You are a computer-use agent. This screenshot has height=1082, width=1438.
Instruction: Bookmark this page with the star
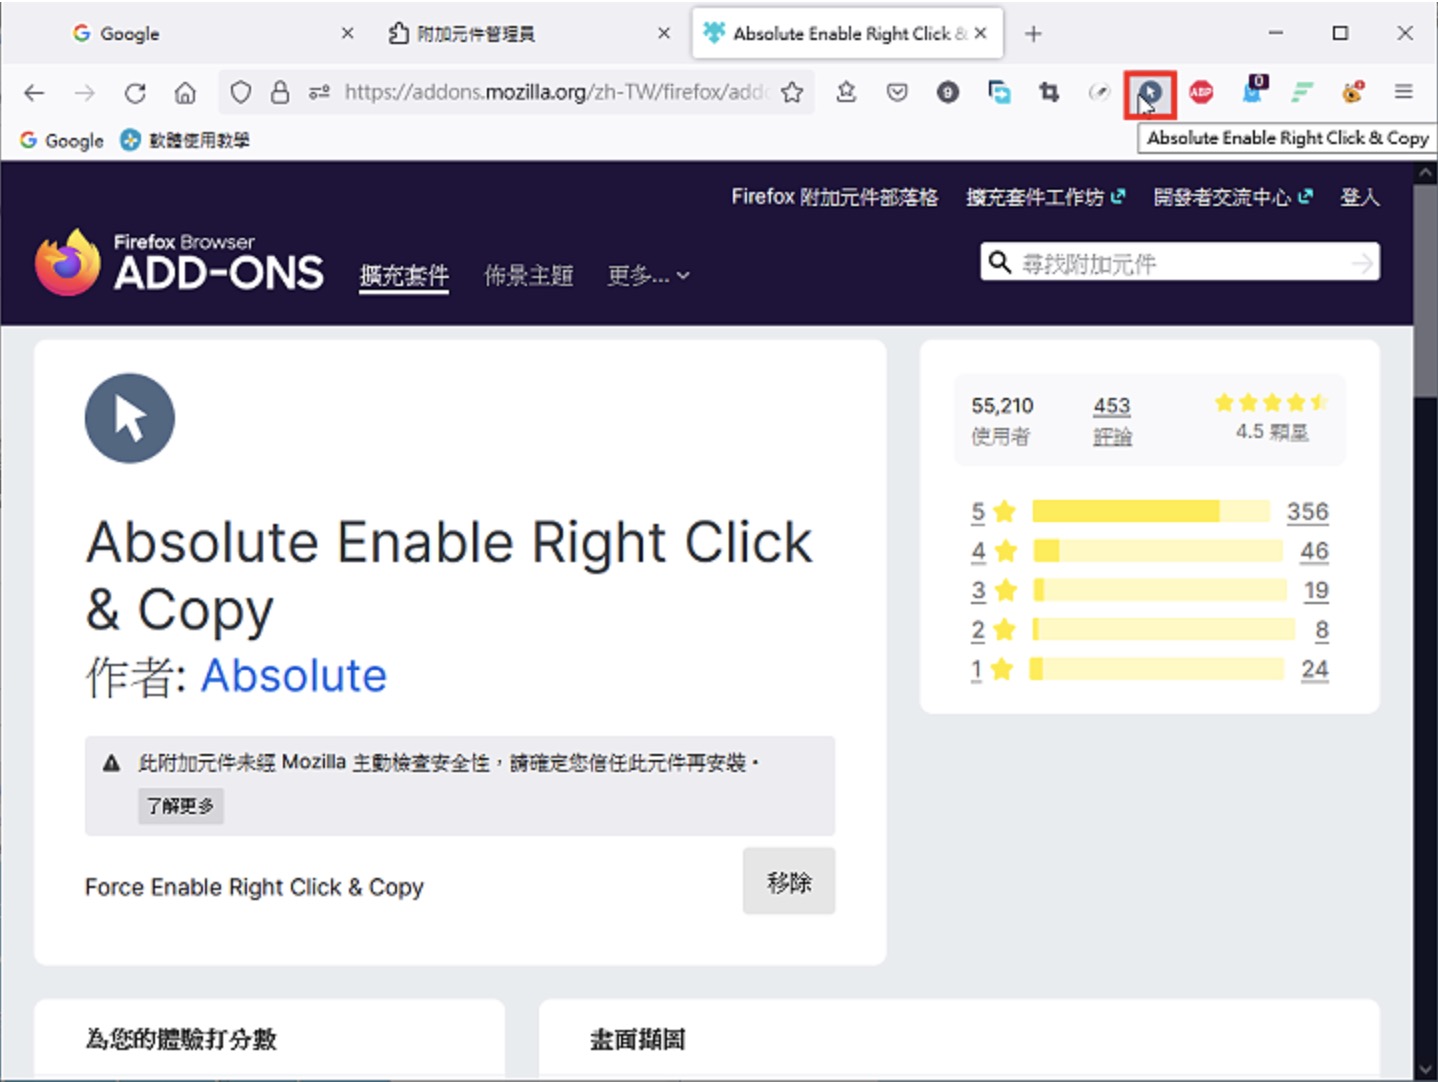tap(792, 93)
